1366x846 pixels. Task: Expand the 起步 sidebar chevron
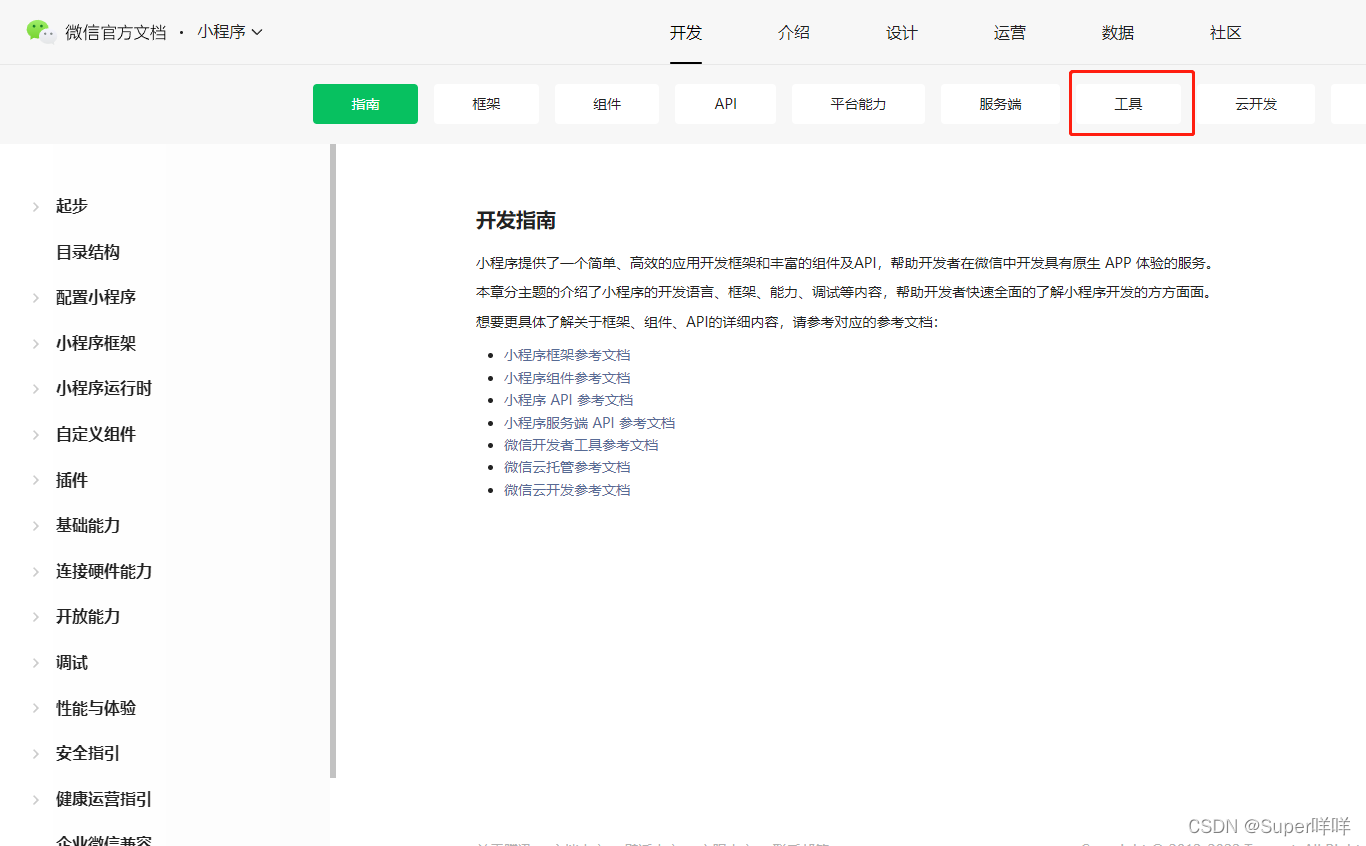point(36,206)
